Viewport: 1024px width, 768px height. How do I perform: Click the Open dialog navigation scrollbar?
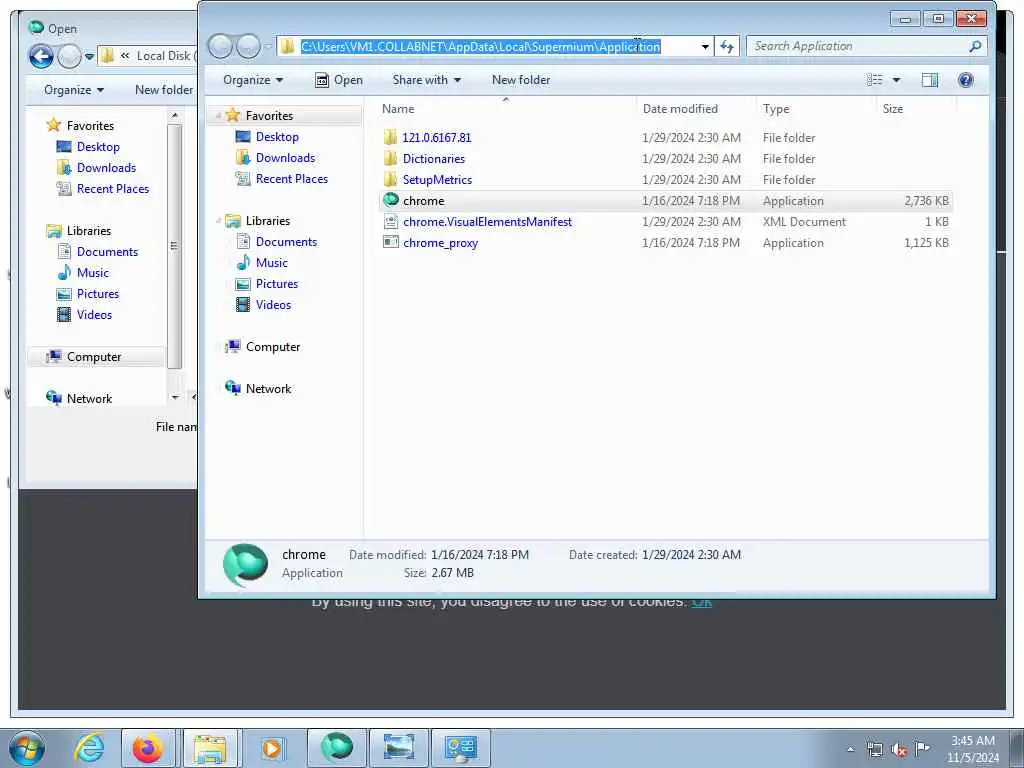click(174, 247)
